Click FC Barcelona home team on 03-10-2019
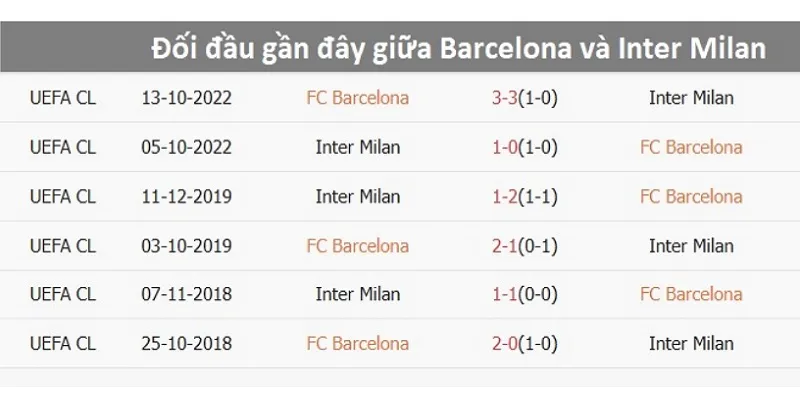This screenshot has height=400, width=800. (x=357, y=245)
